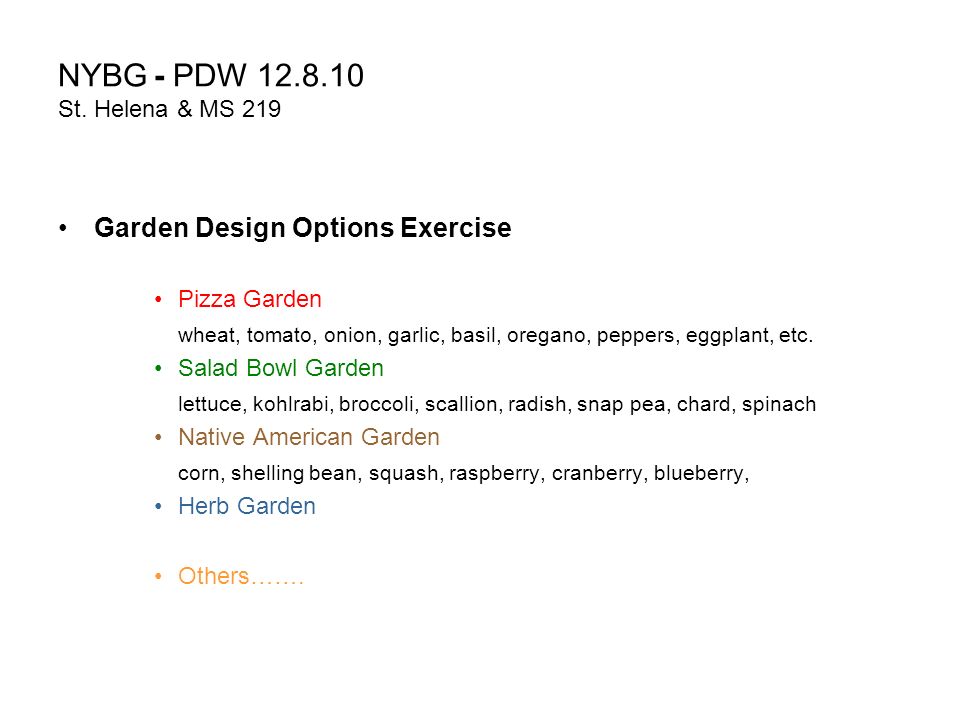This screenshot has height=720, width=960.
Task: Click the word spinach in salad list
Action: pyautogui.click(x=779, y=405)
